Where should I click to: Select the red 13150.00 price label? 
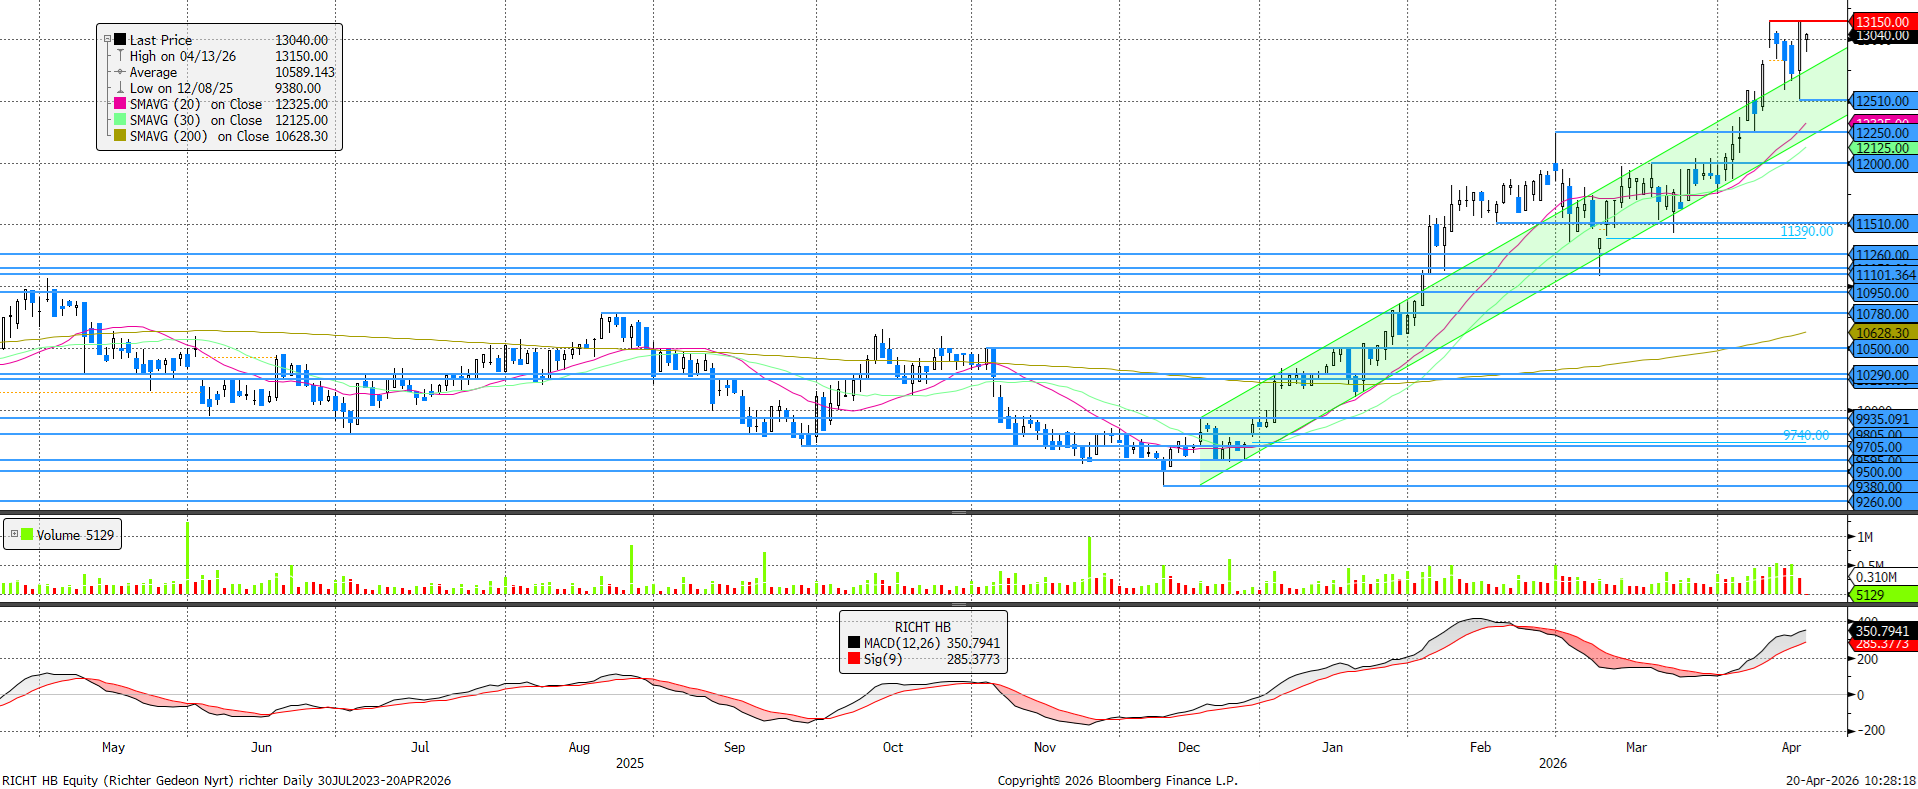(1882, 21)
